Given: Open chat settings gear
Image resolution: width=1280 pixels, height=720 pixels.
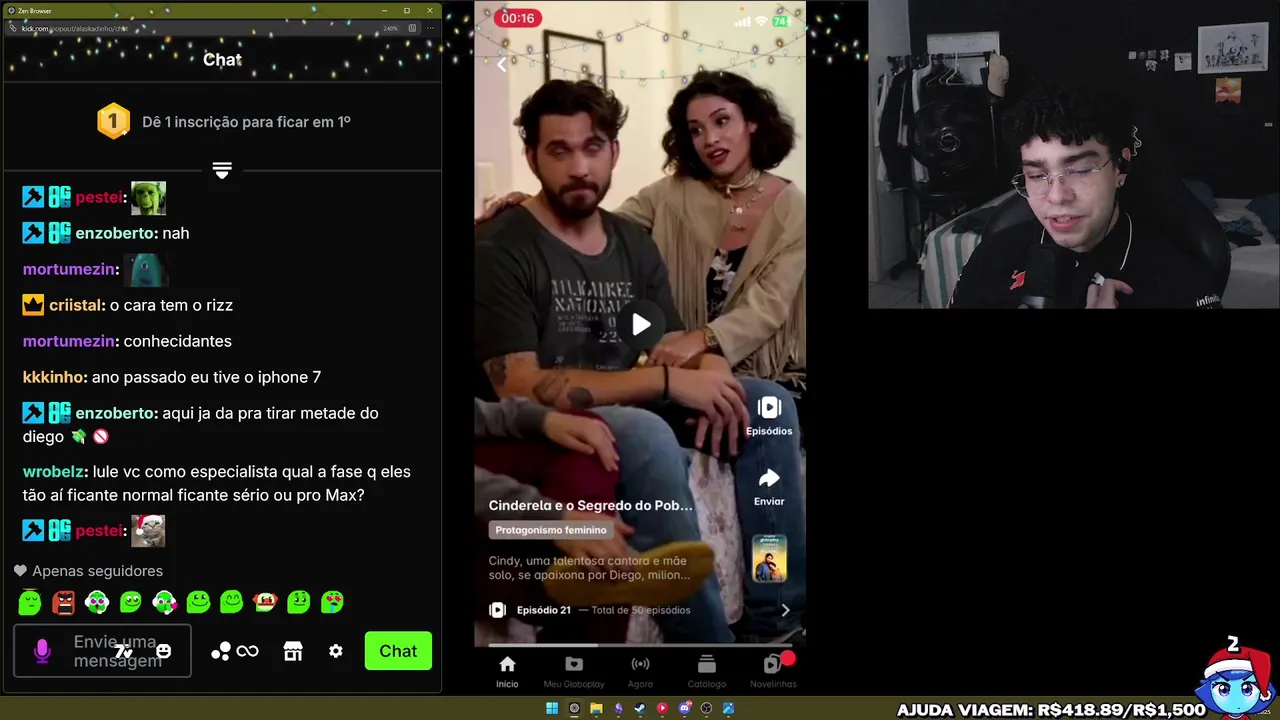Looking at the screenshot, I should pos(336,651).
